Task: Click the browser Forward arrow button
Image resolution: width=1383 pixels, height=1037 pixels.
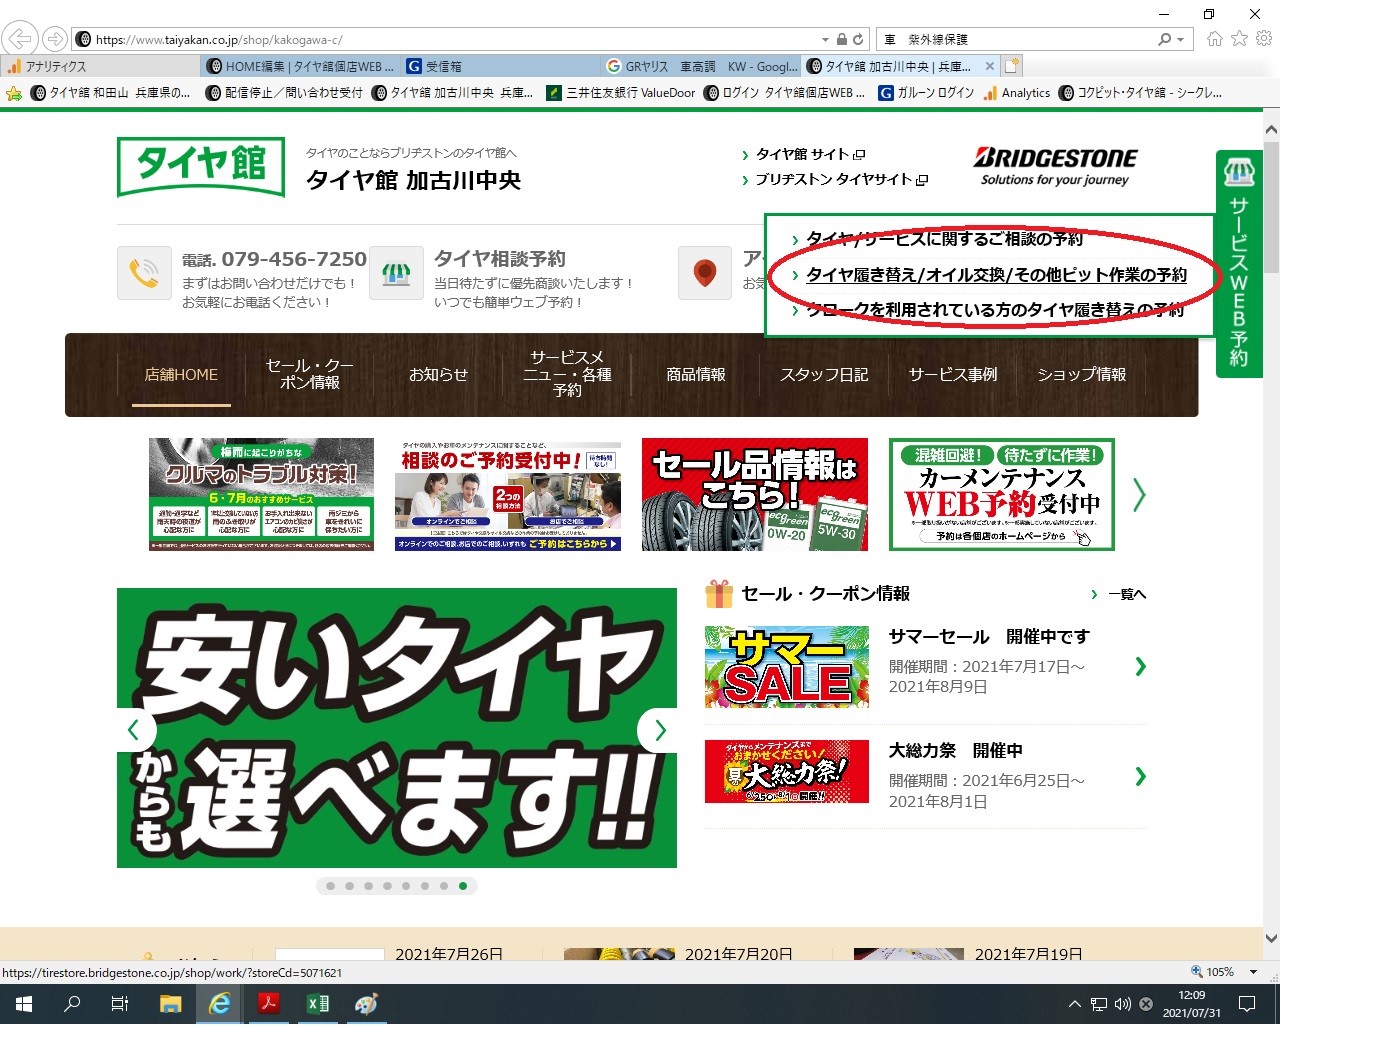Action: point(55,39)
